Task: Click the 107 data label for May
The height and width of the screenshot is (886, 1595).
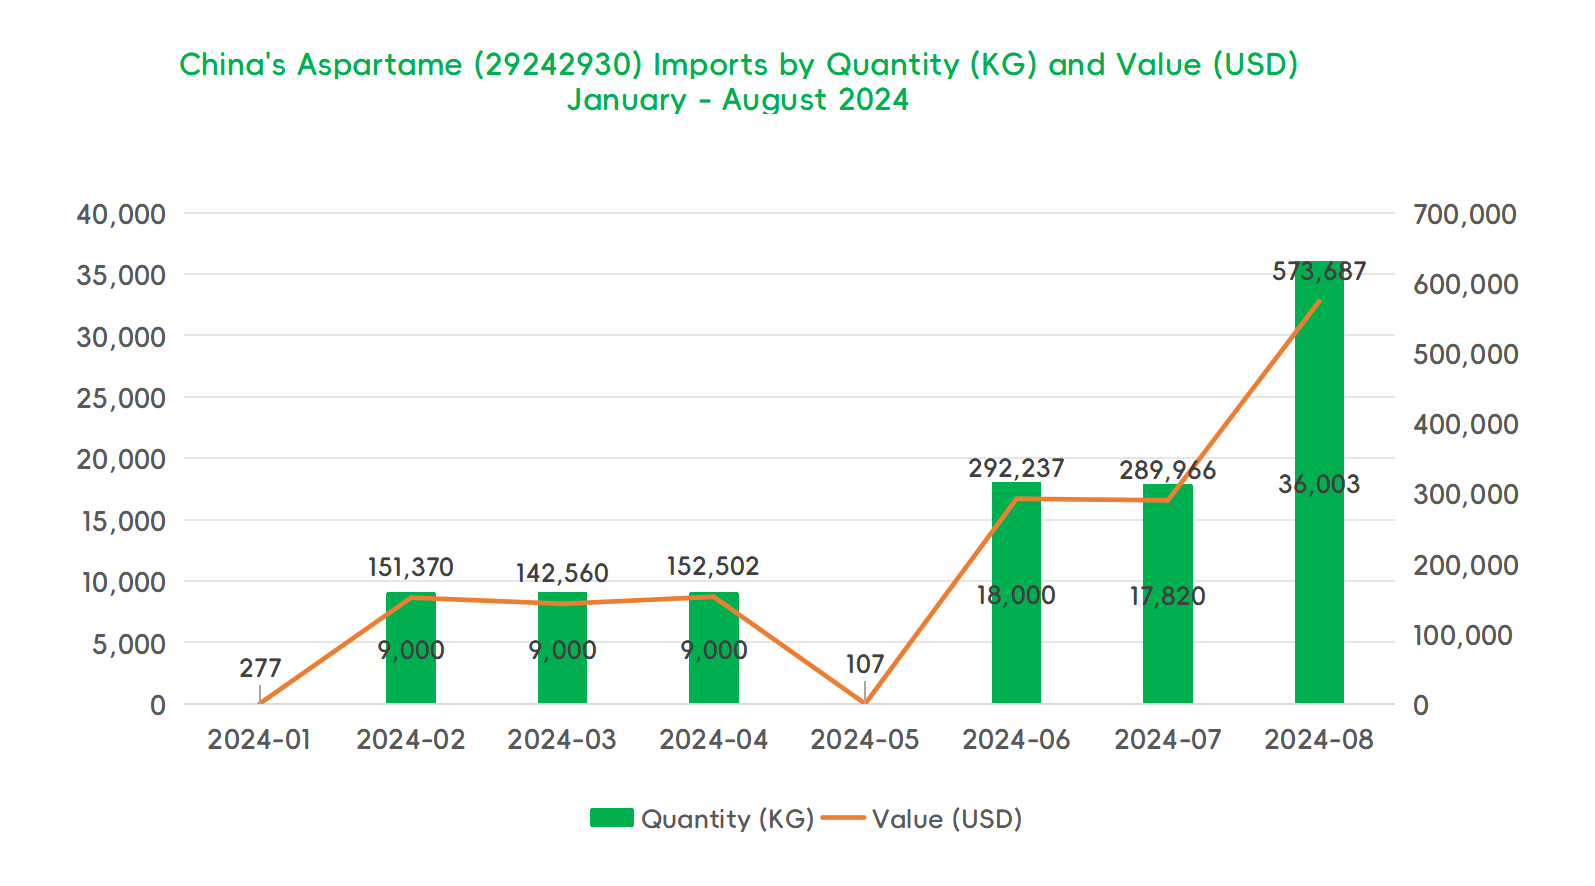Action: tap(865, 664)
